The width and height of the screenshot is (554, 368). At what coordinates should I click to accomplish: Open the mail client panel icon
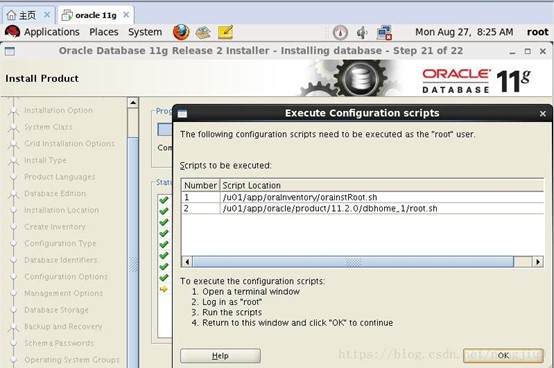pos(203,32)
